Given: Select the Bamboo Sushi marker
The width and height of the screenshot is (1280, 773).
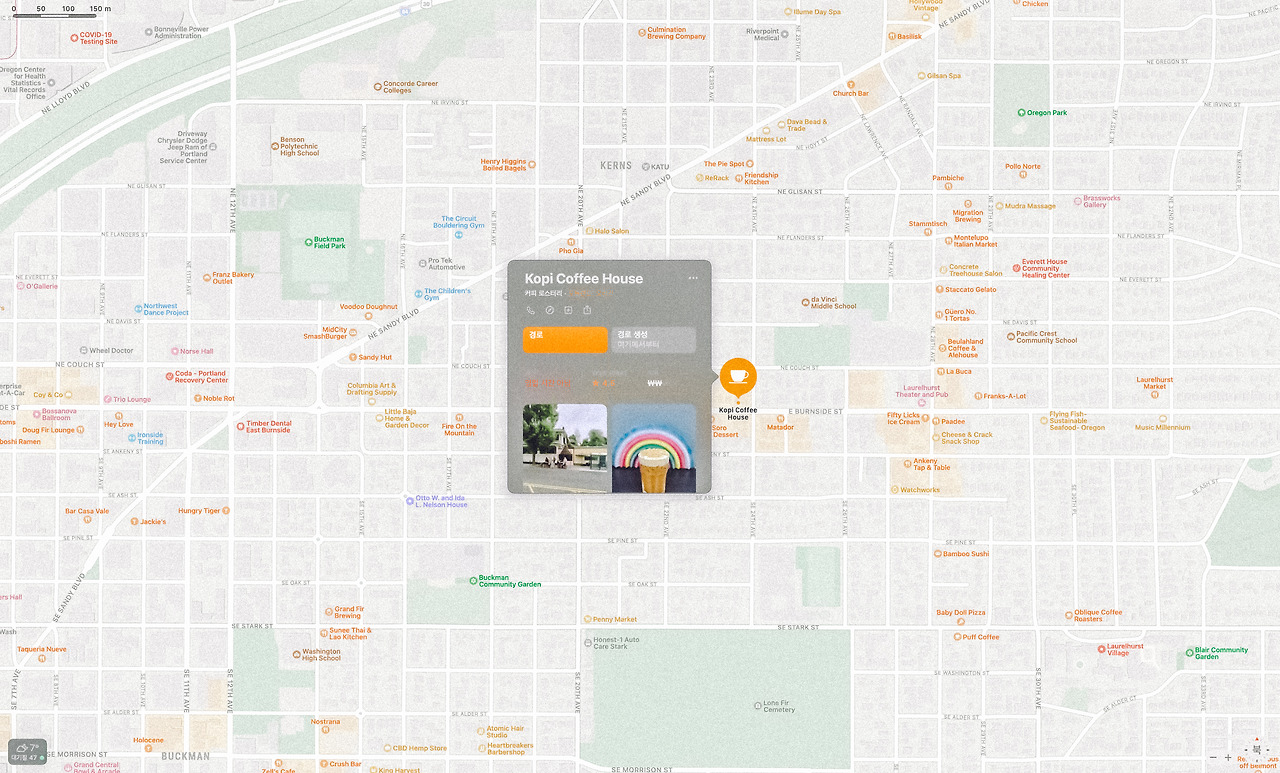Looking at the screenshot, I should point(938,554).
